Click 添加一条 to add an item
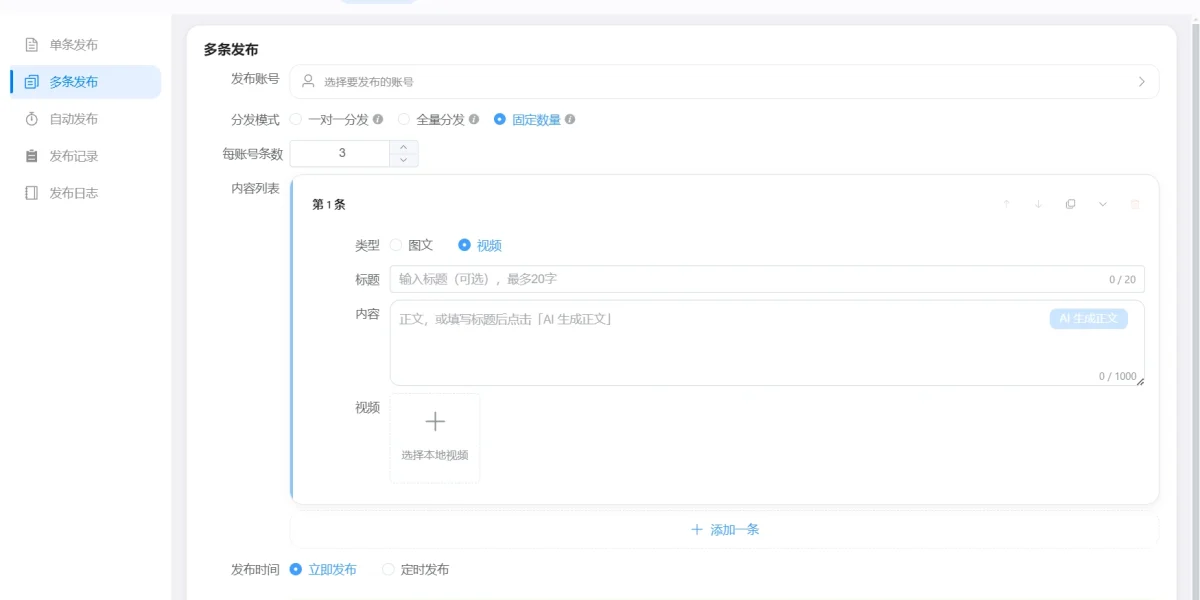 coord(725,530)
